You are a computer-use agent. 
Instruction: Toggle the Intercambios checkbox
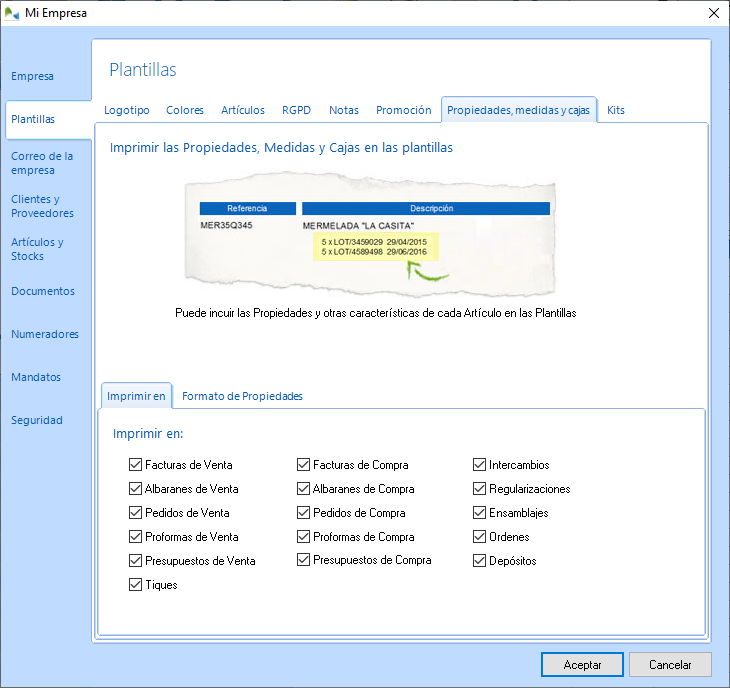(x=479, y=465)
